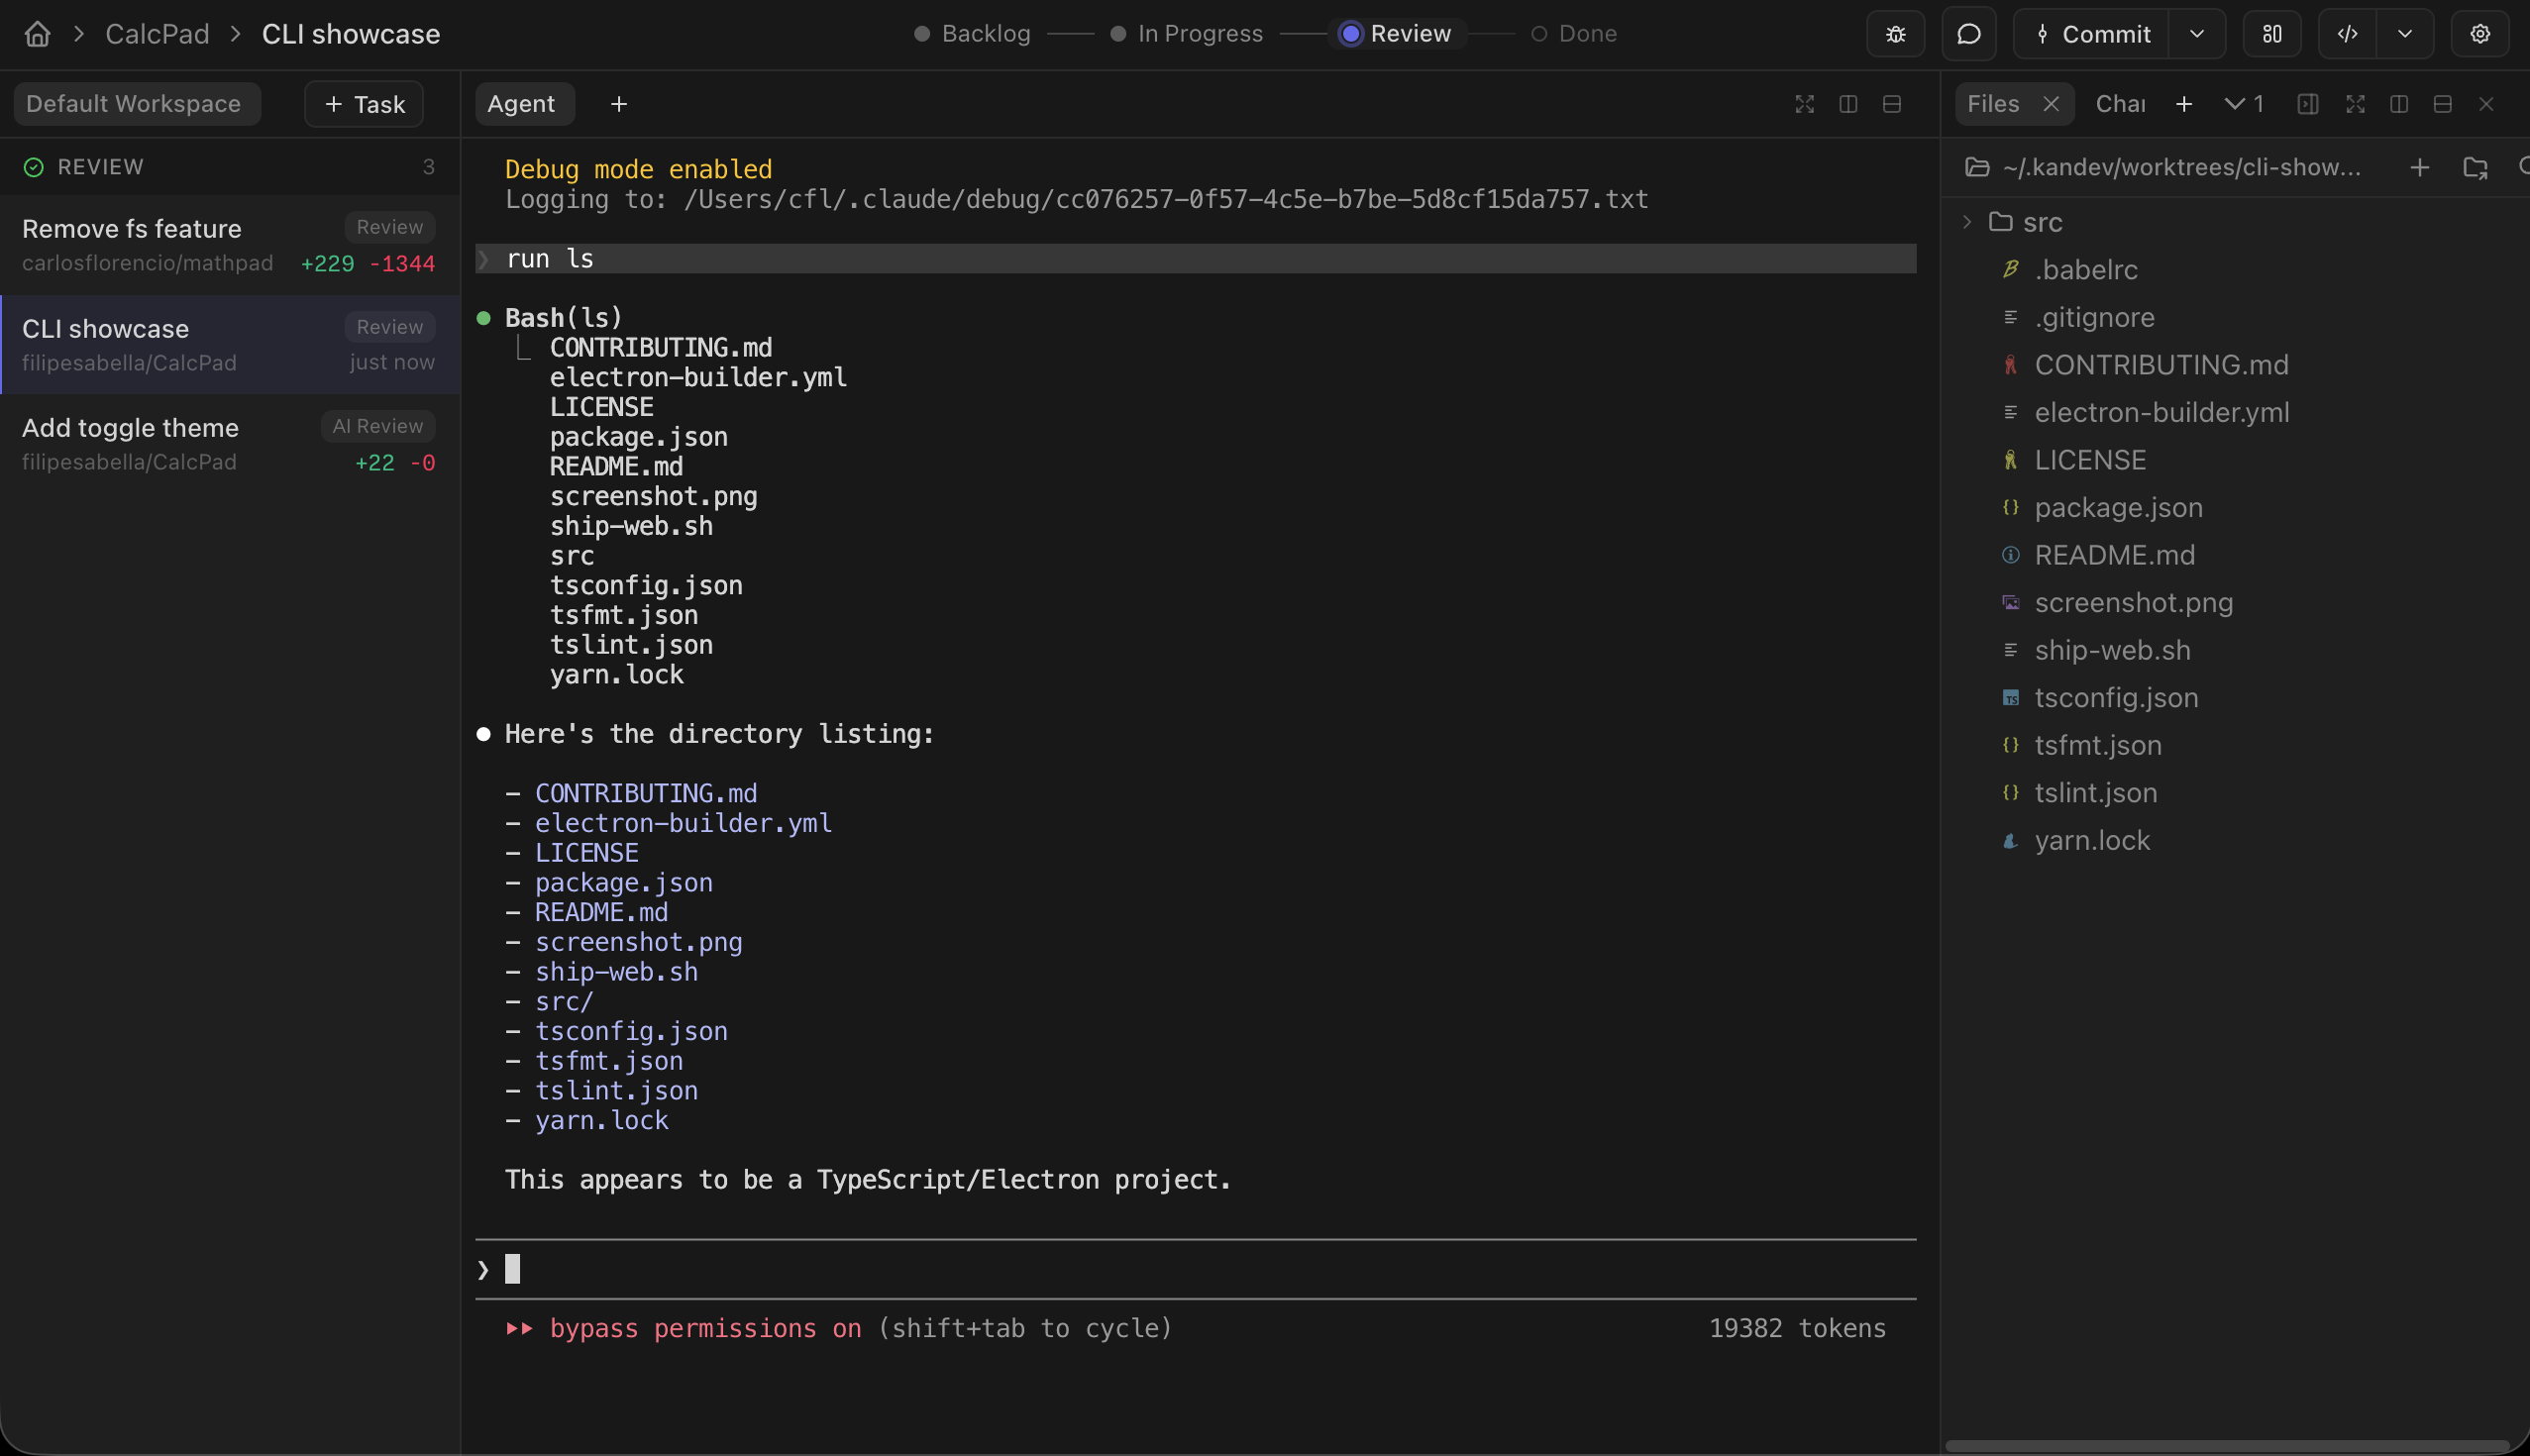
Task: Split the Files panel vertically
Action: pos(2399,104)
